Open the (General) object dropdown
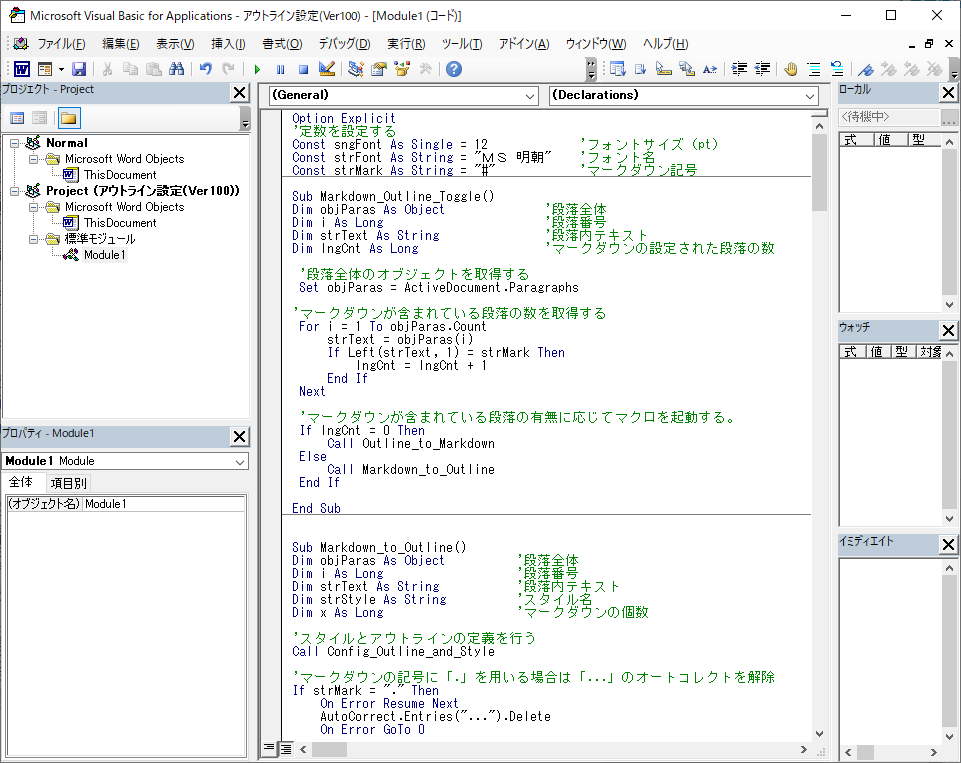This screenshot has width=961, height=763. coord(531,96)
